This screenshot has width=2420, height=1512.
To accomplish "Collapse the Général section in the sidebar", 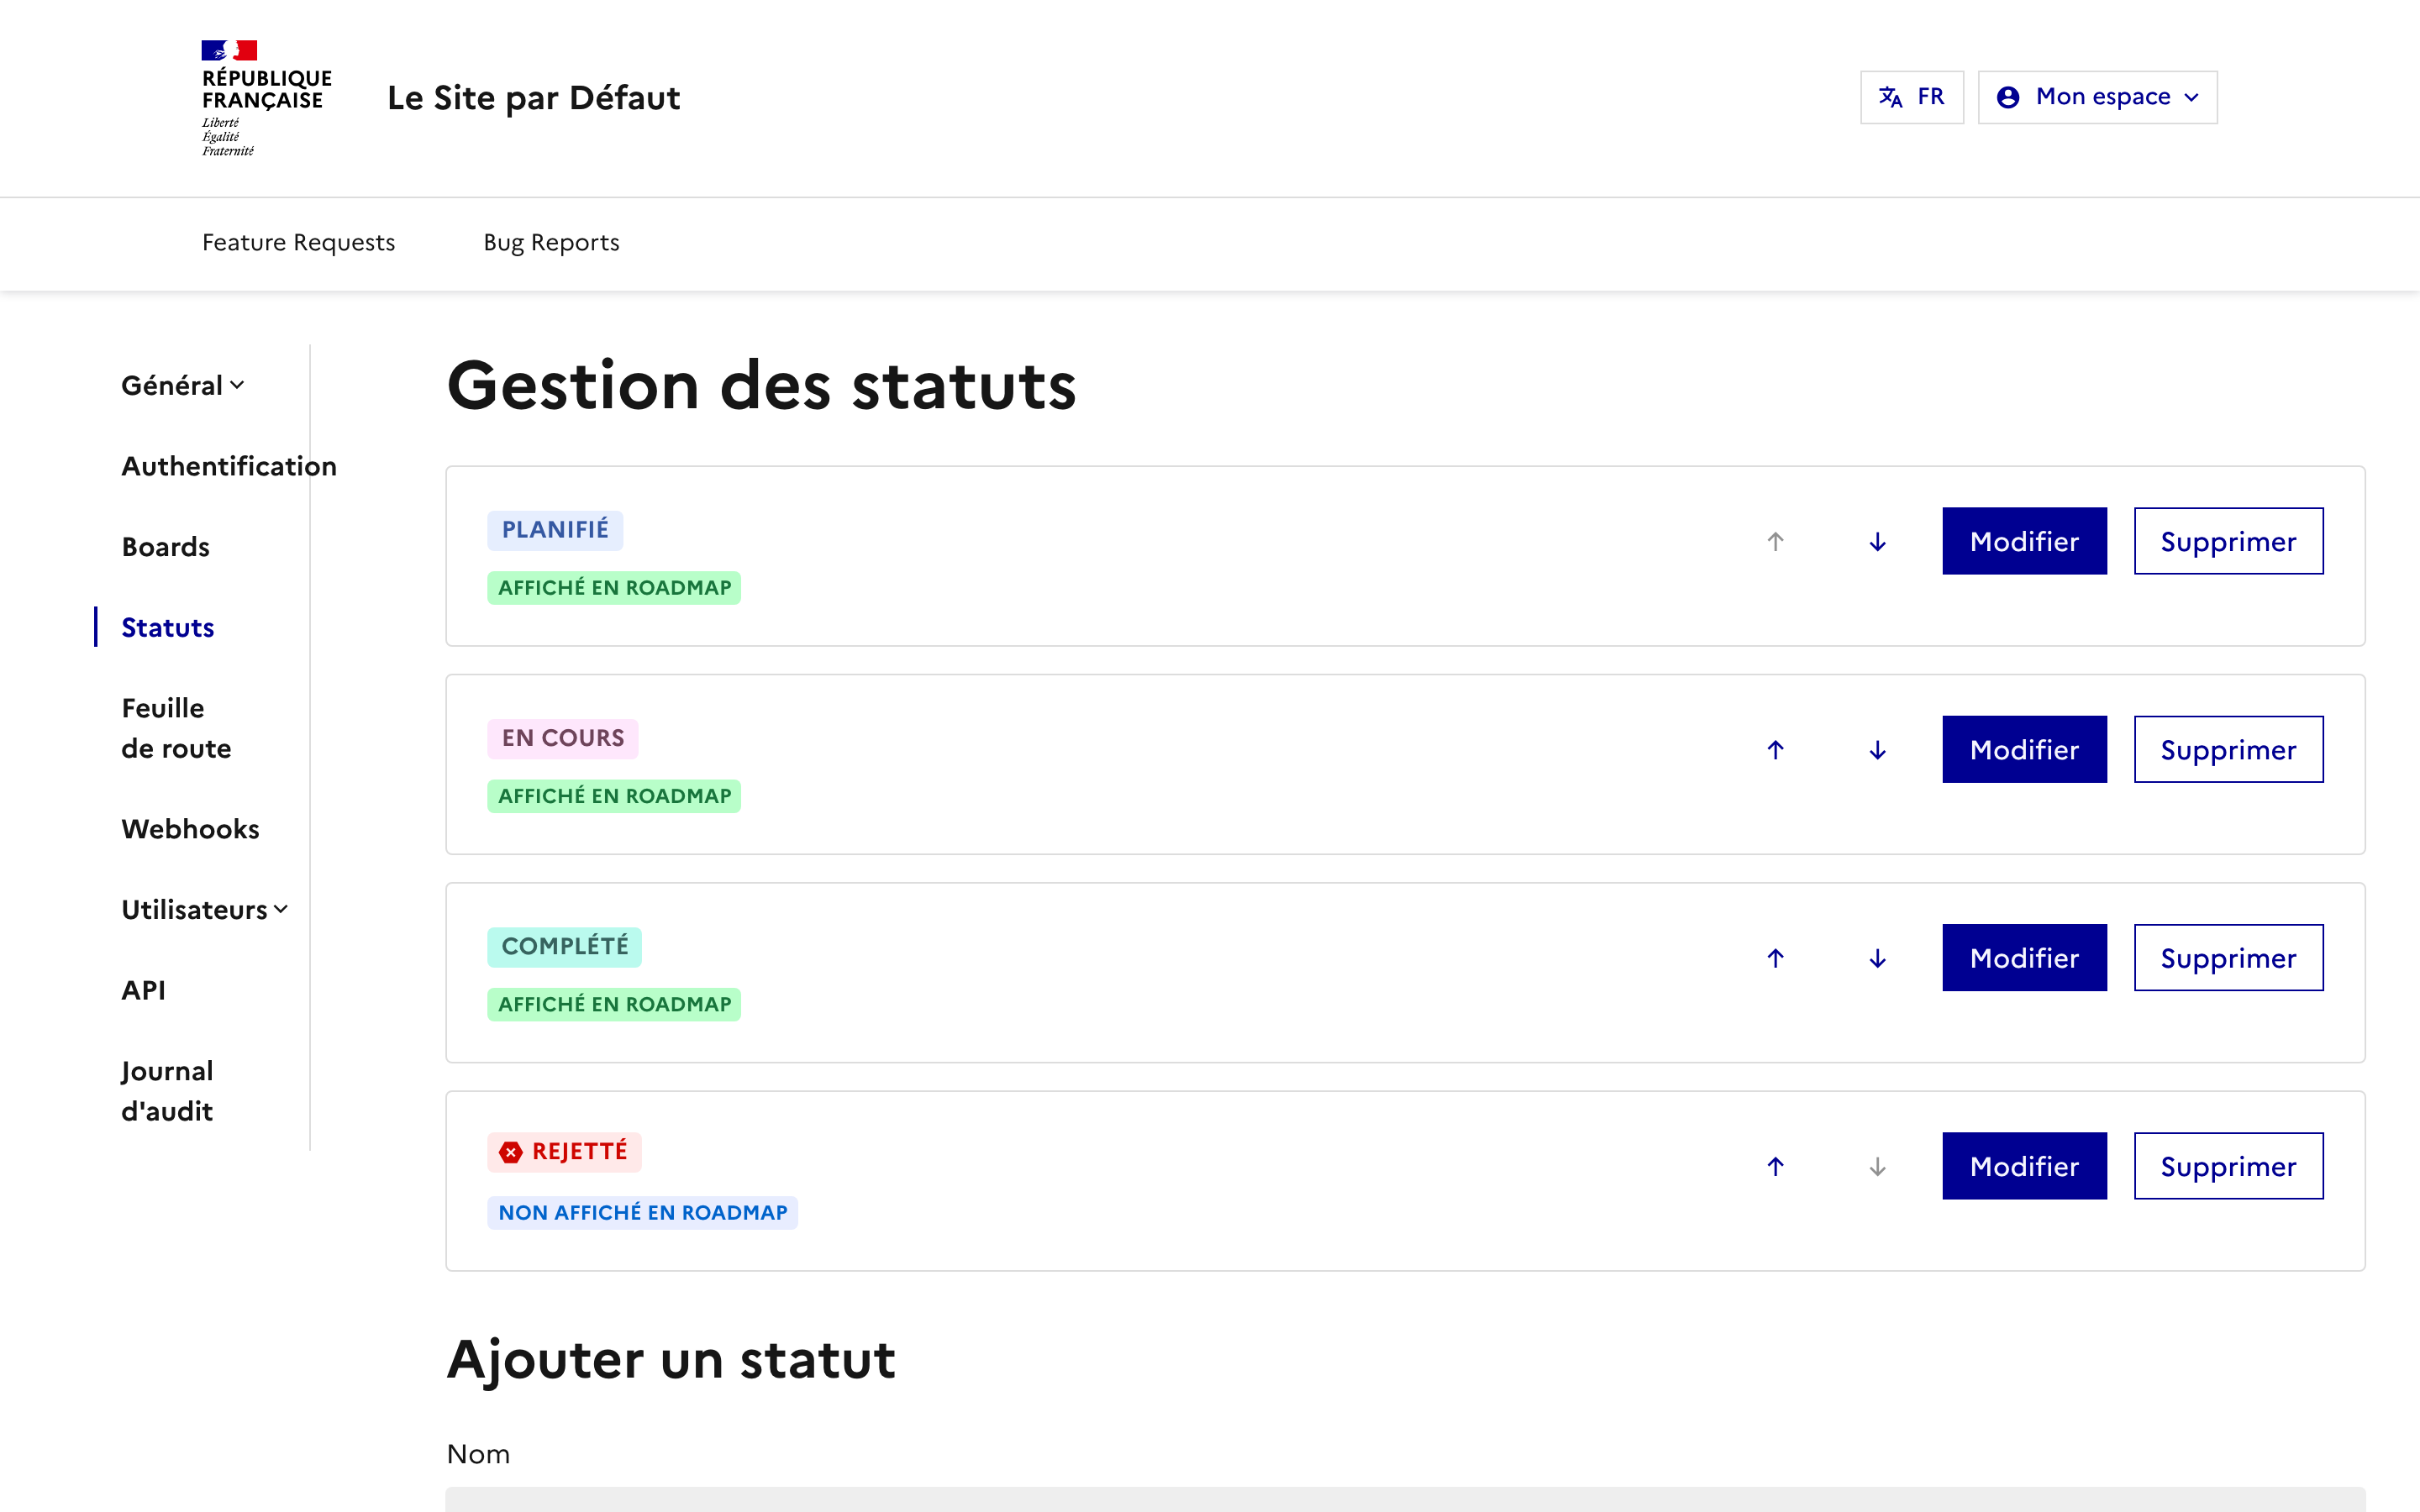I will pyautogui.click(x=181, y=384).
